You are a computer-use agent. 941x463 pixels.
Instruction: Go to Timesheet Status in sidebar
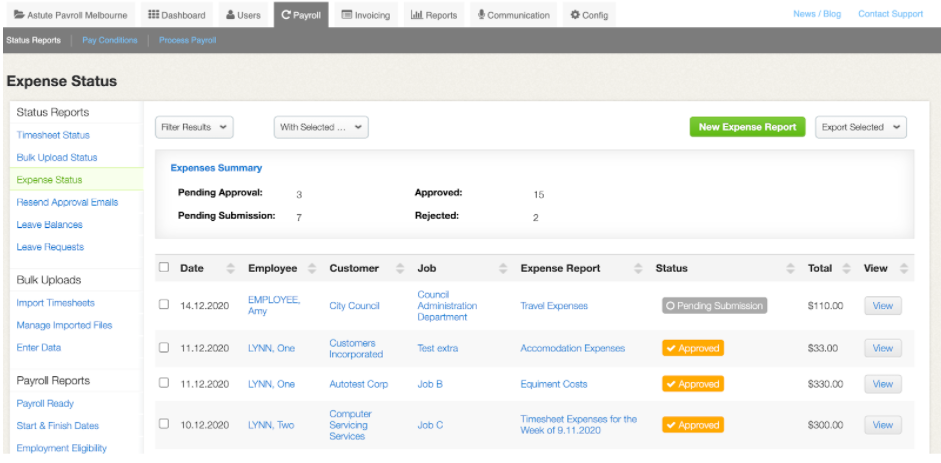(x=53, y=135)
